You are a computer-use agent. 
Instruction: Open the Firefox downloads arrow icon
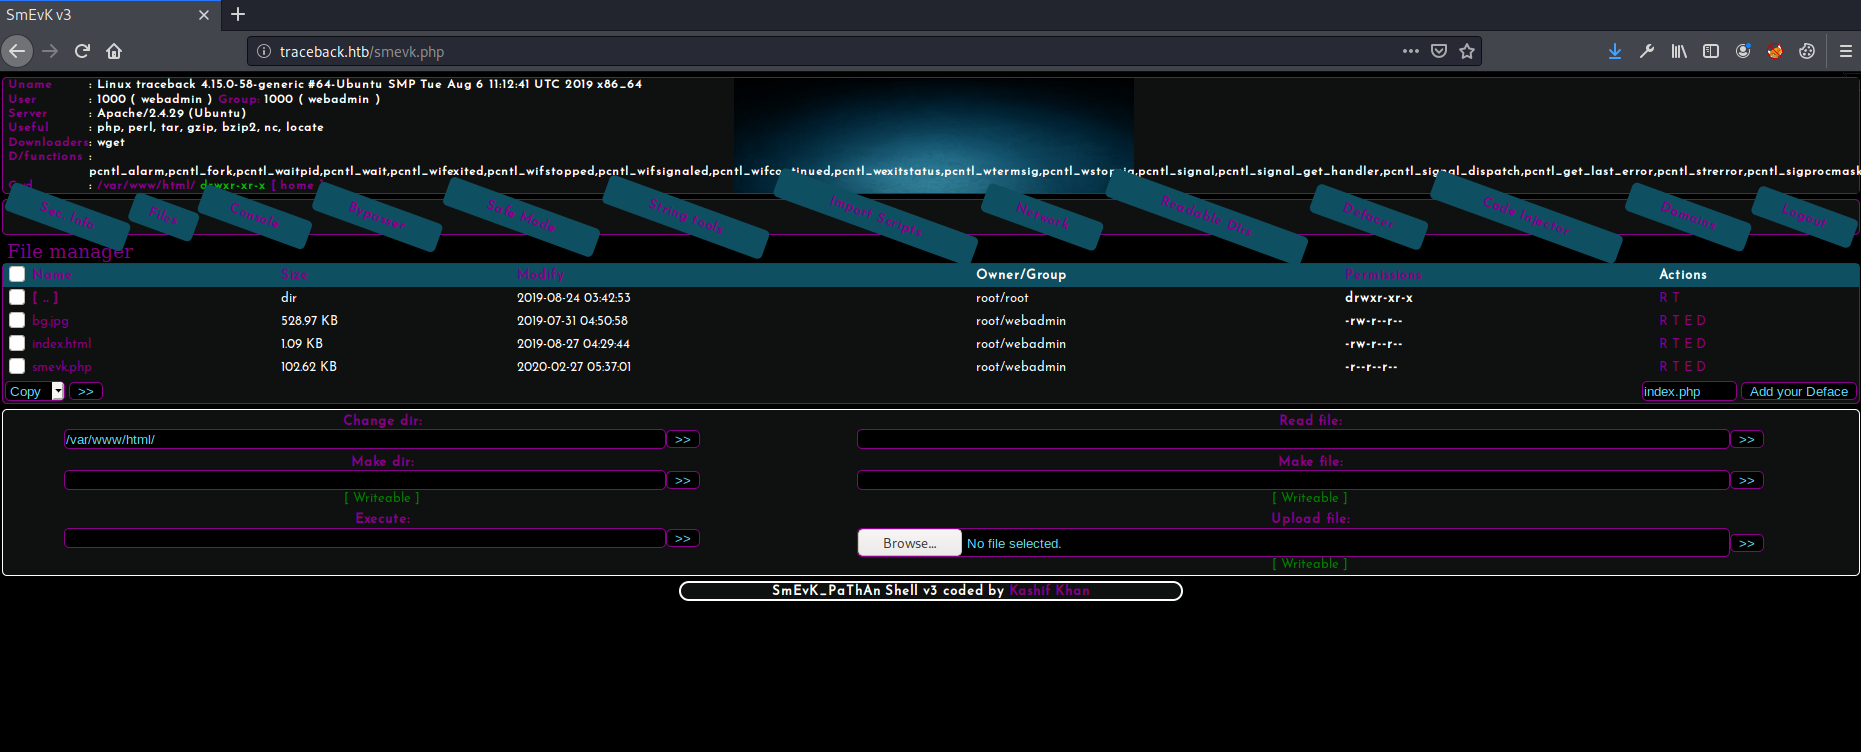(x=1614, y=51)
